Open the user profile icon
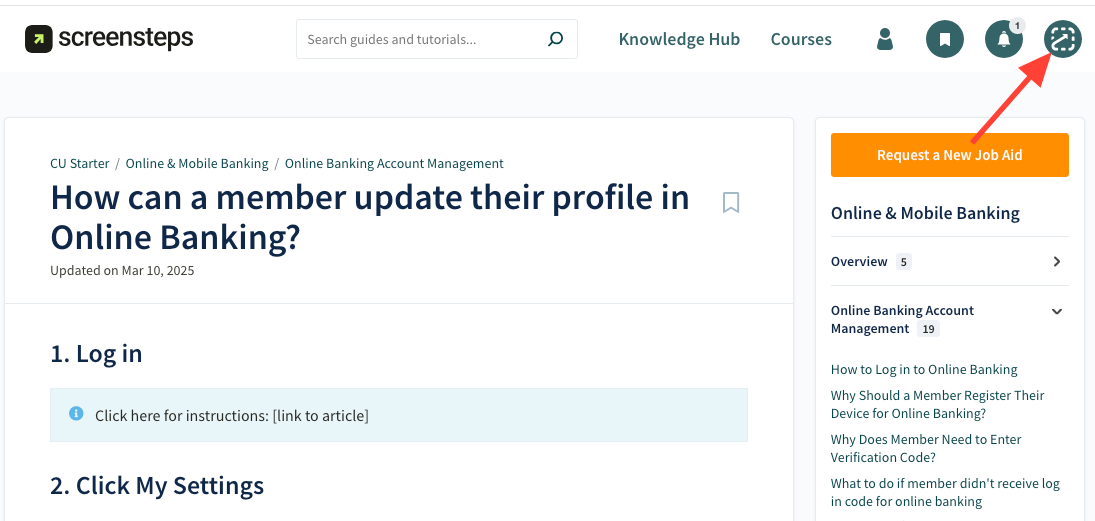This screenshot has height=521, width=1095. pyautogui.click(x=885, y=39)
